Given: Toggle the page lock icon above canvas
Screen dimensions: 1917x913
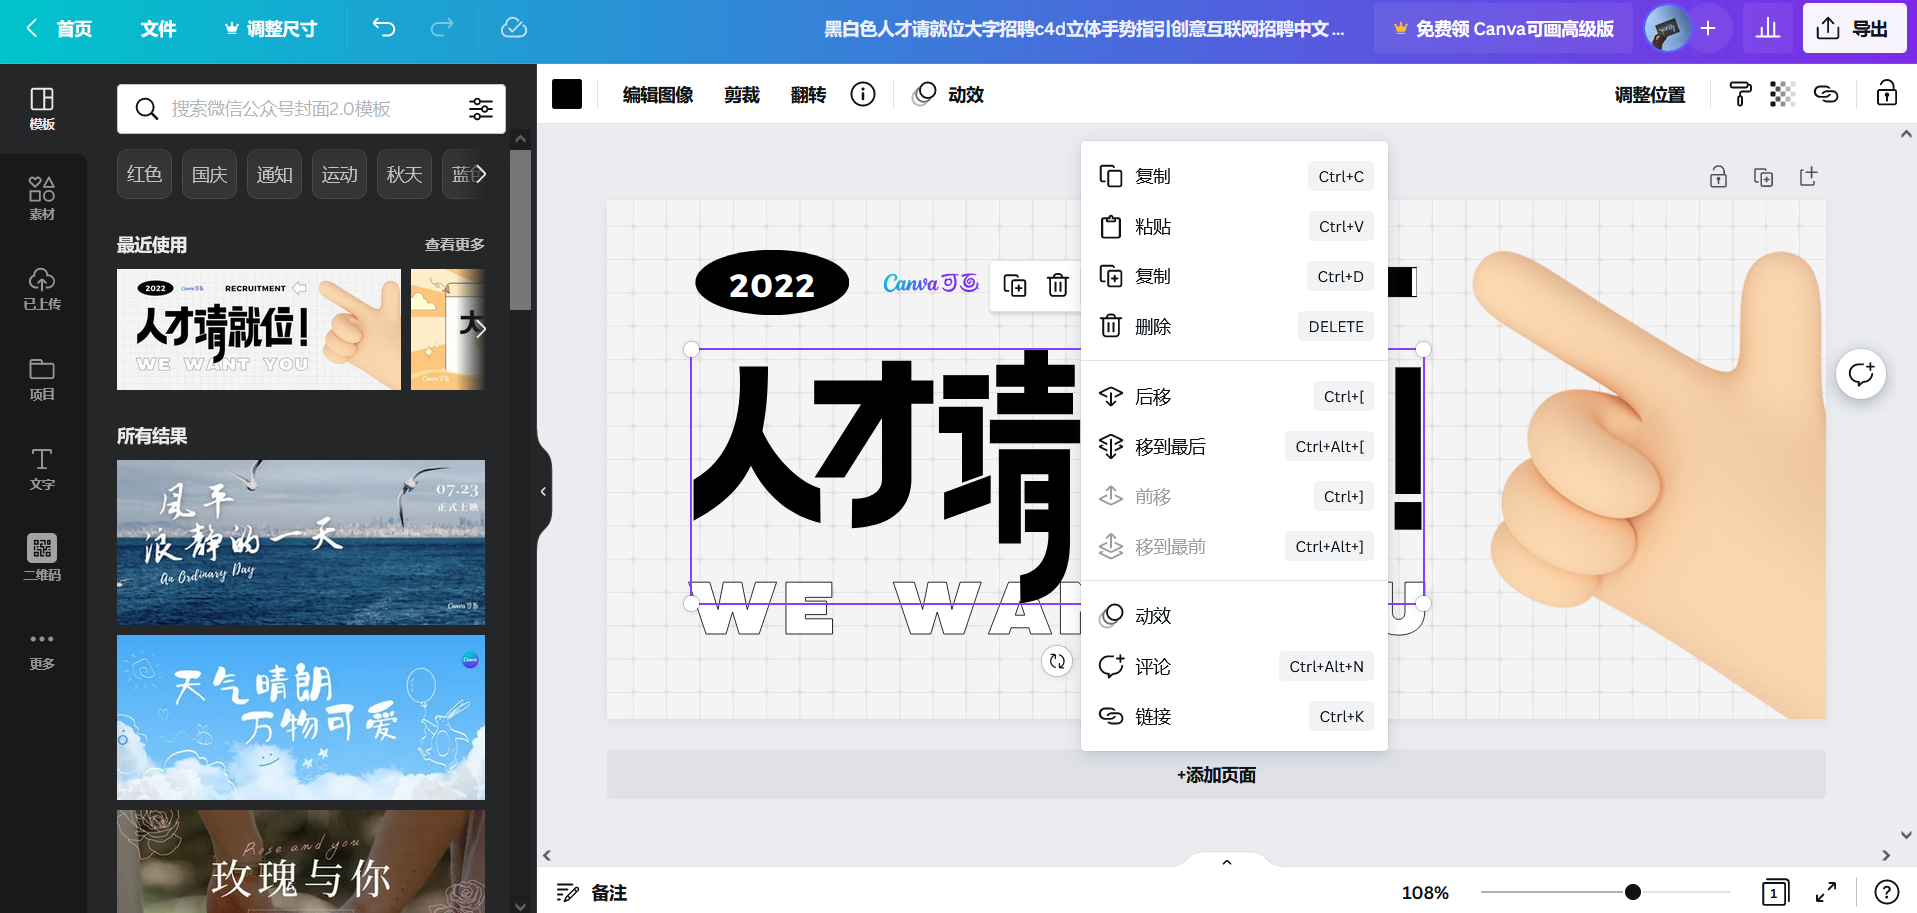Looking at the screenshot, I should [1718, 177].
